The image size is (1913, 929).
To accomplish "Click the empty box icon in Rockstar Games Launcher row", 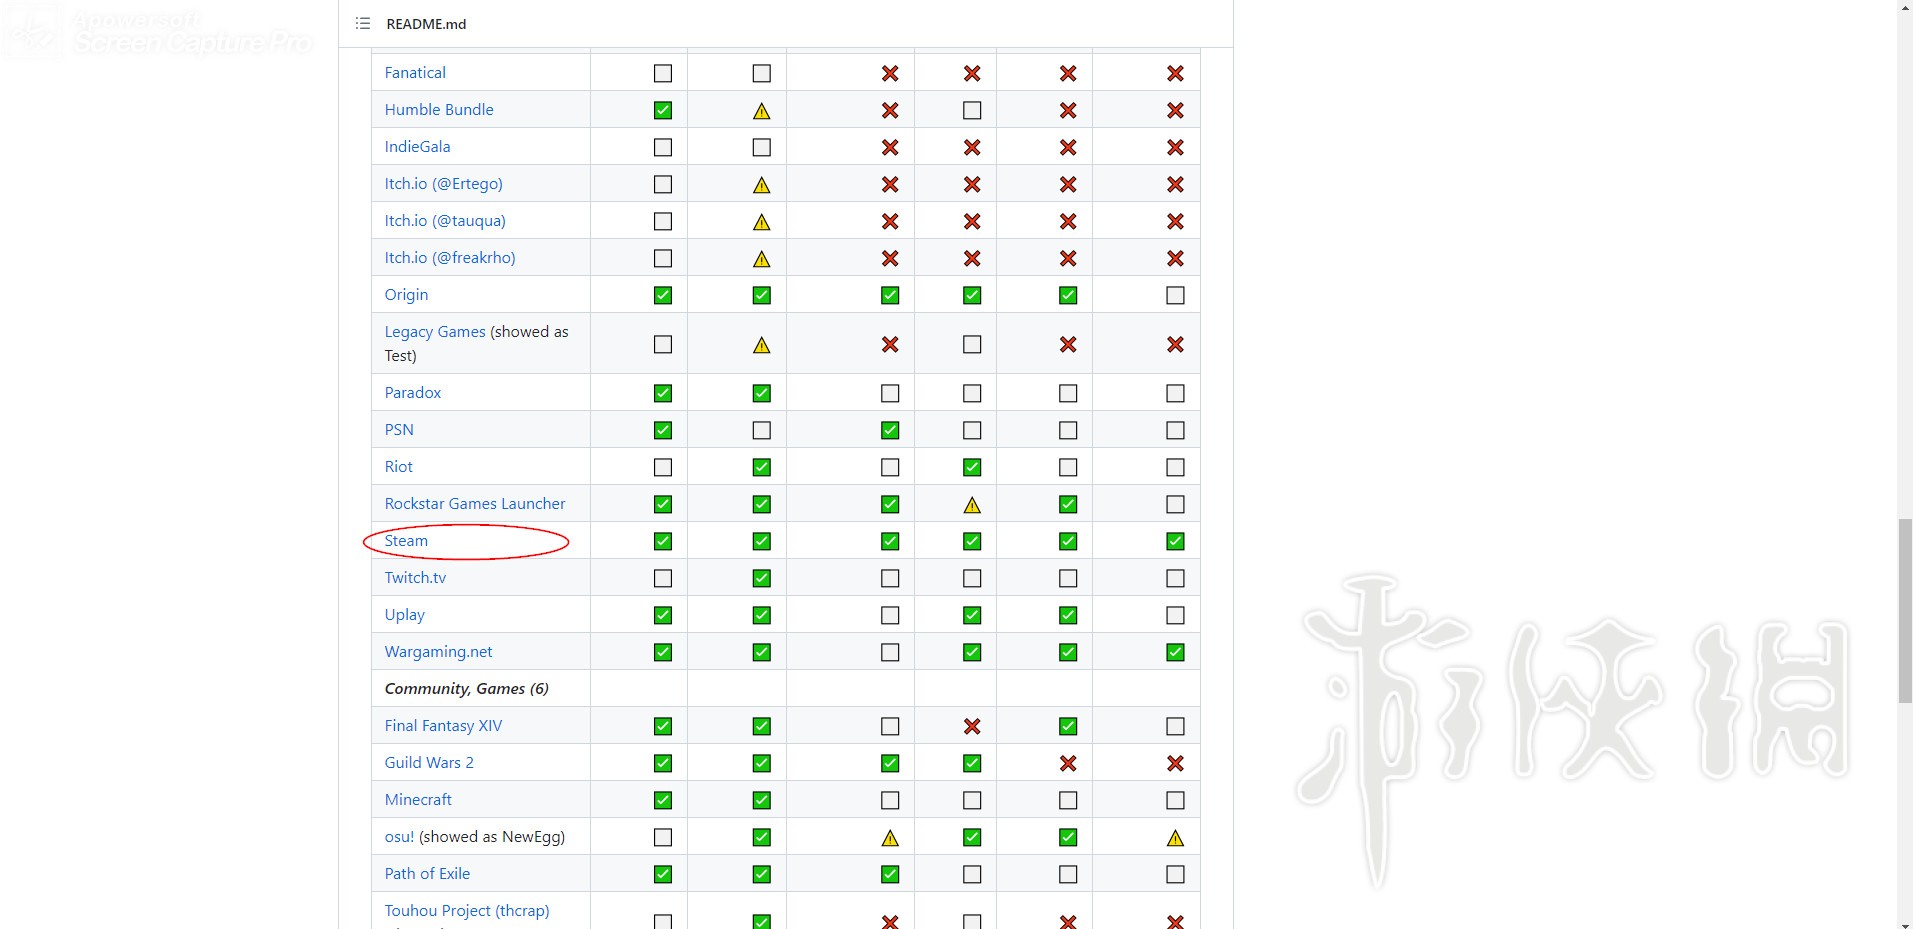I will 1175,504.
